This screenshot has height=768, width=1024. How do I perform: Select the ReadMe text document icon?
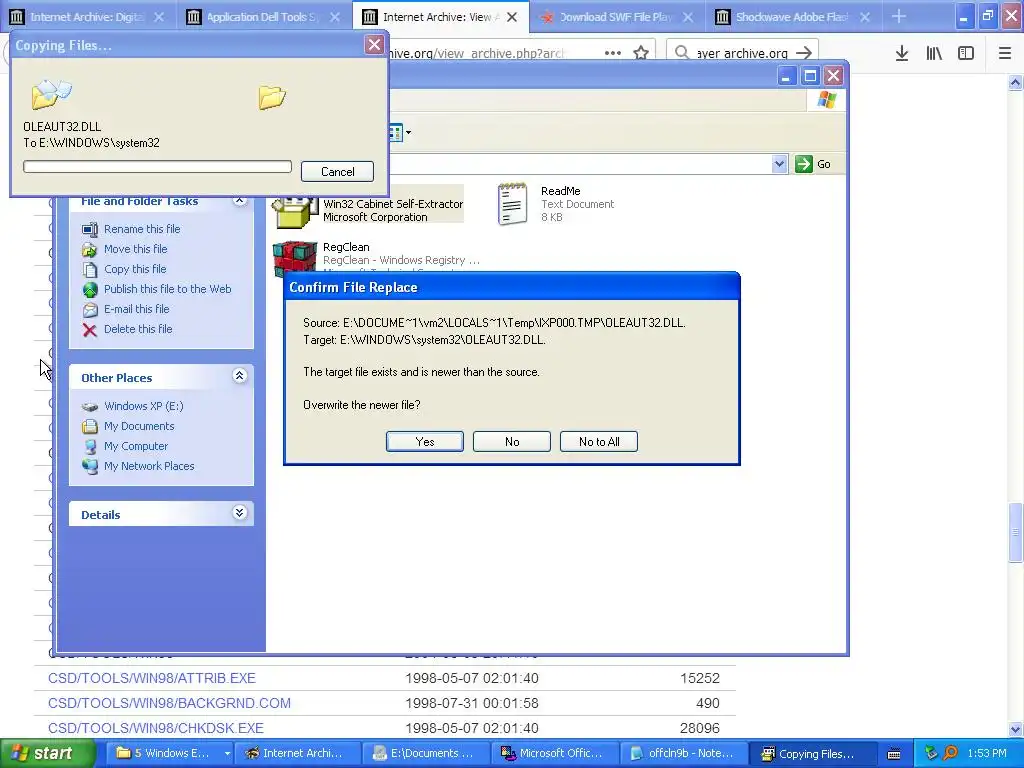click(x=512, y=204)
